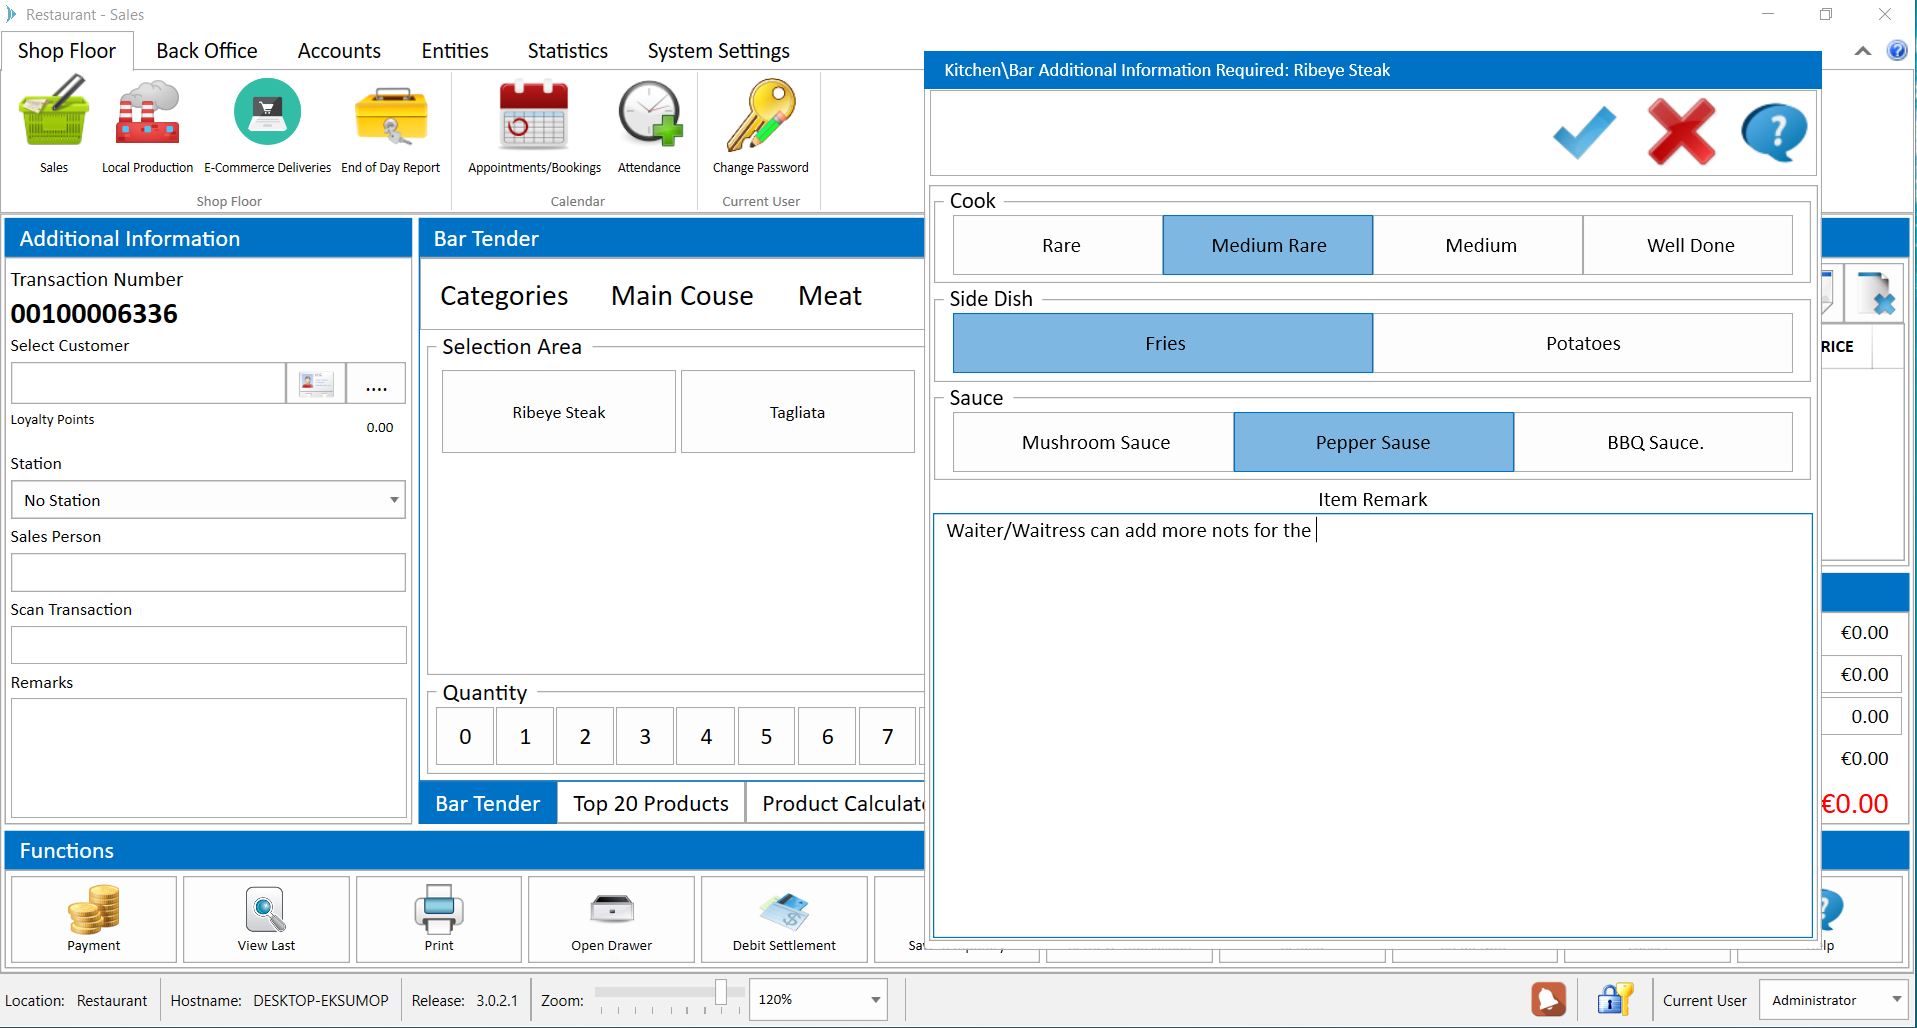Viewport: 1917px width, 1028px height.
Task: Select Mushroom Sauce option
Action: 1094,442
